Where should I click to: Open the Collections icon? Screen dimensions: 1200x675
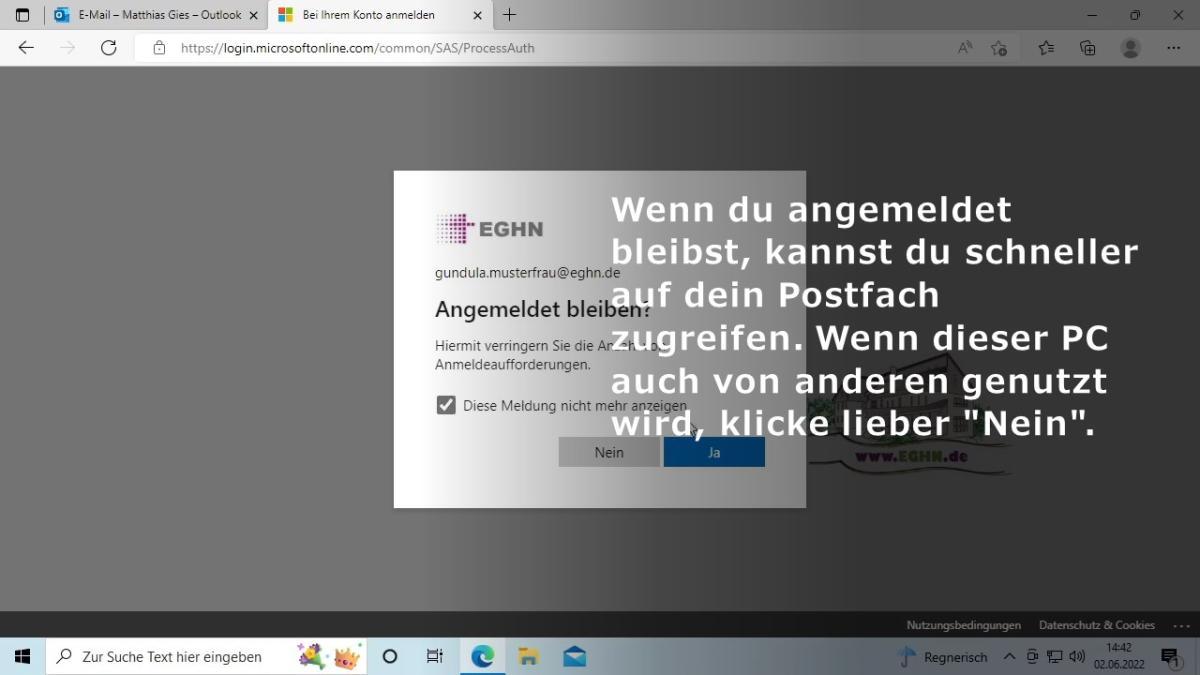point(1088,48)
